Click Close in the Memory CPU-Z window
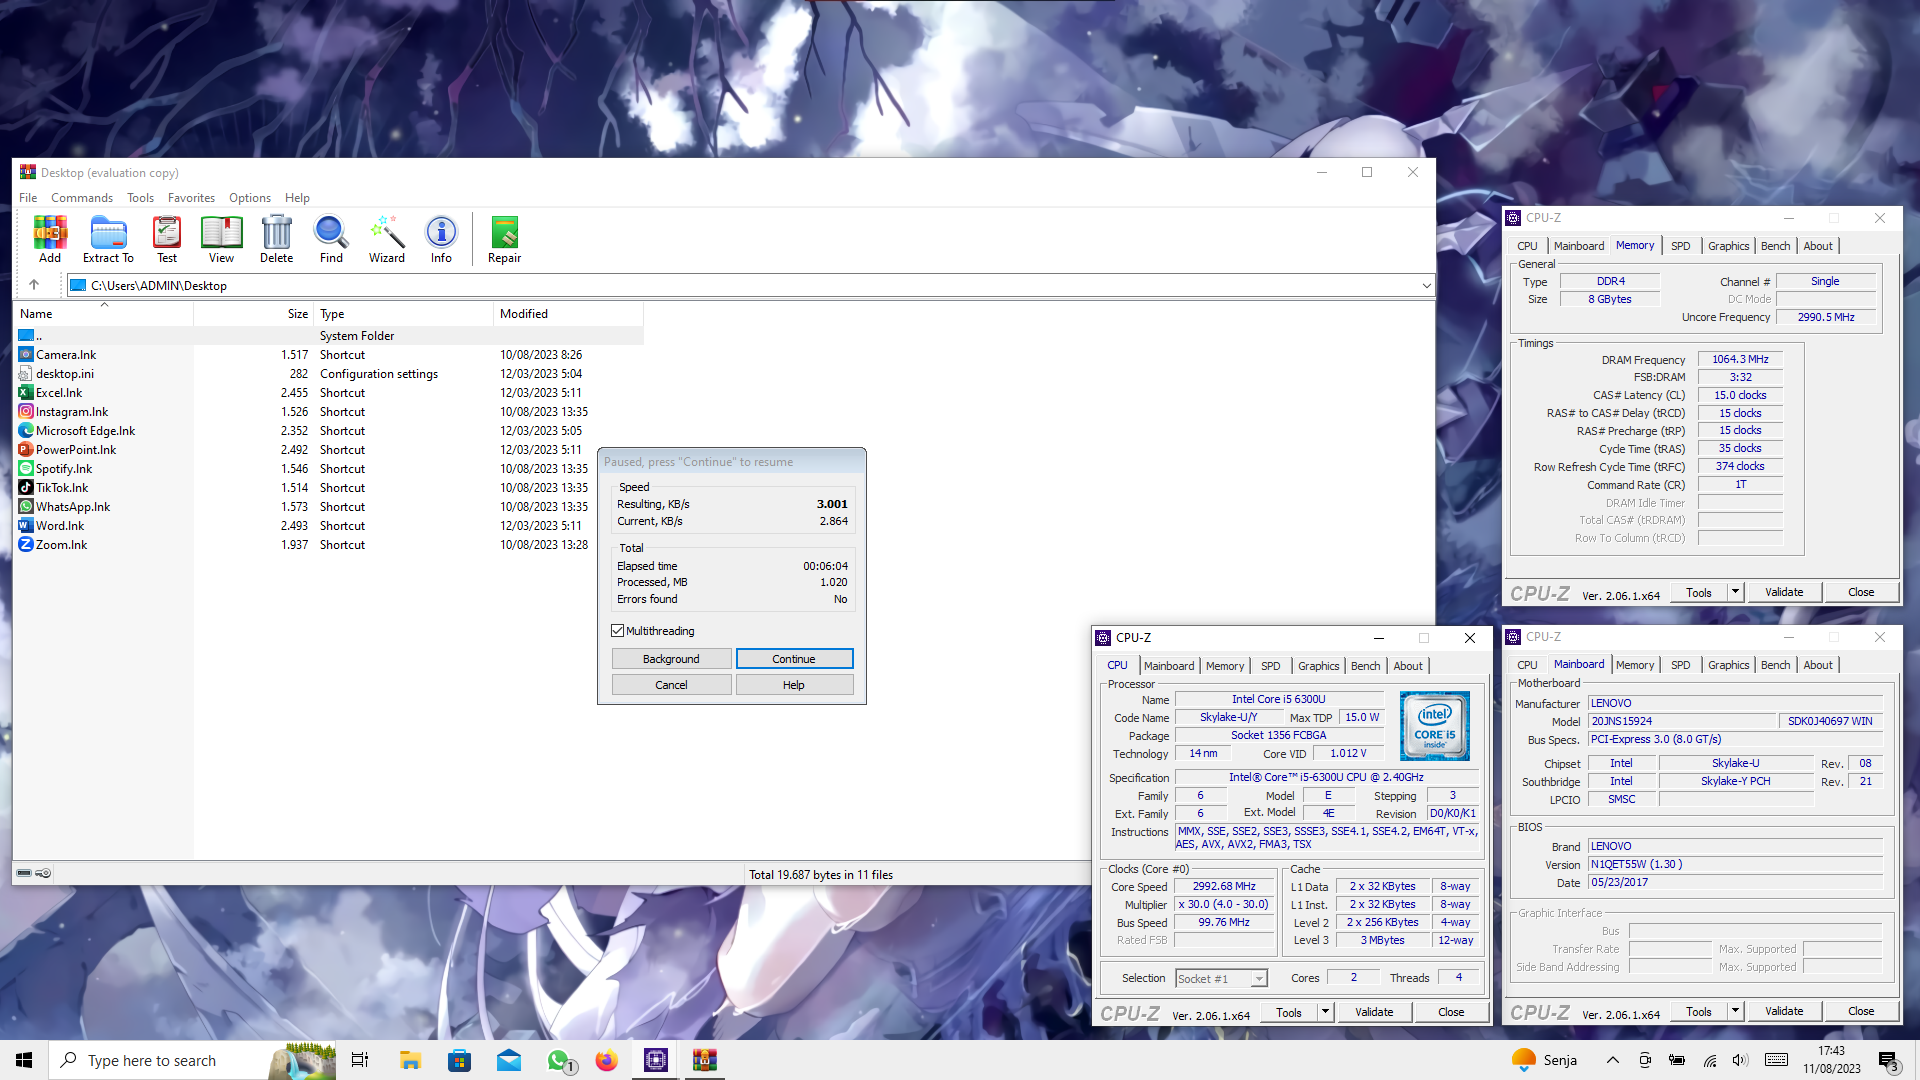1920x1080 pixels. [x=1861, y=592]
